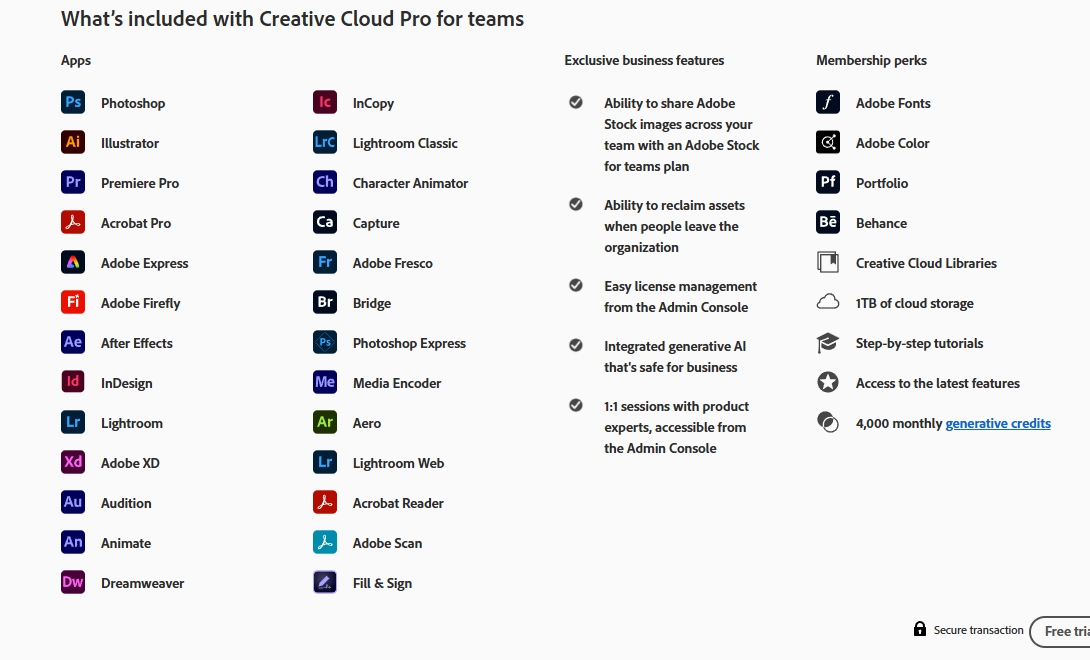Click the 'Step-by-step tutorials' text
1090x660 pixels.
(919, 343)
